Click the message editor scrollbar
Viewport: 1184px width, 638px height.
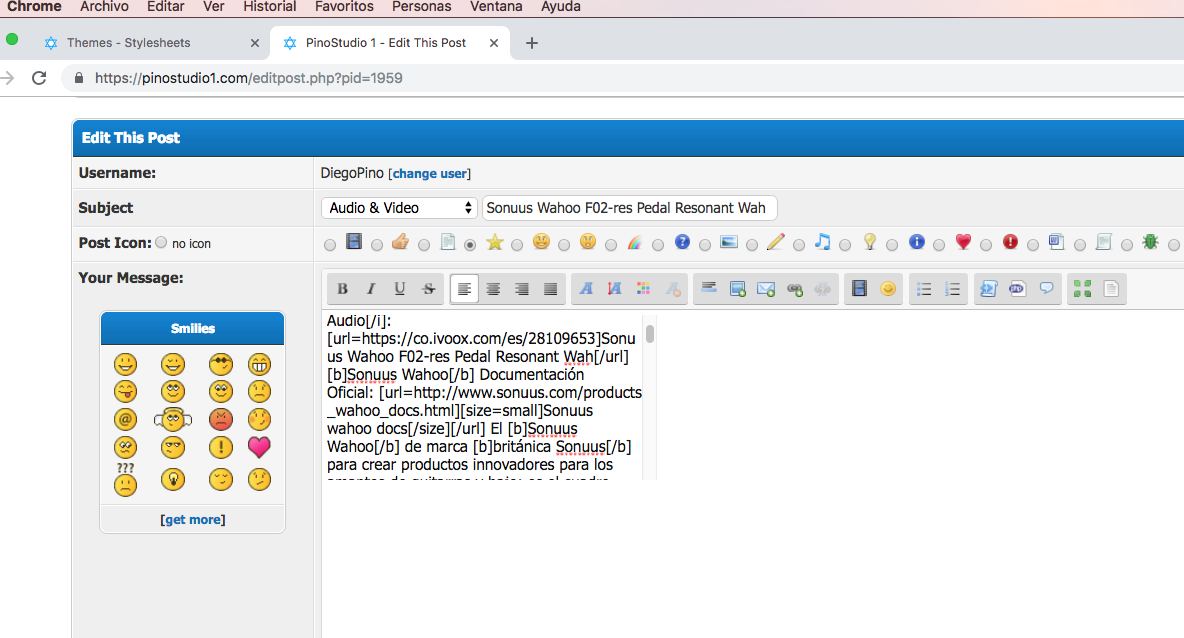(x=649, y=333)
